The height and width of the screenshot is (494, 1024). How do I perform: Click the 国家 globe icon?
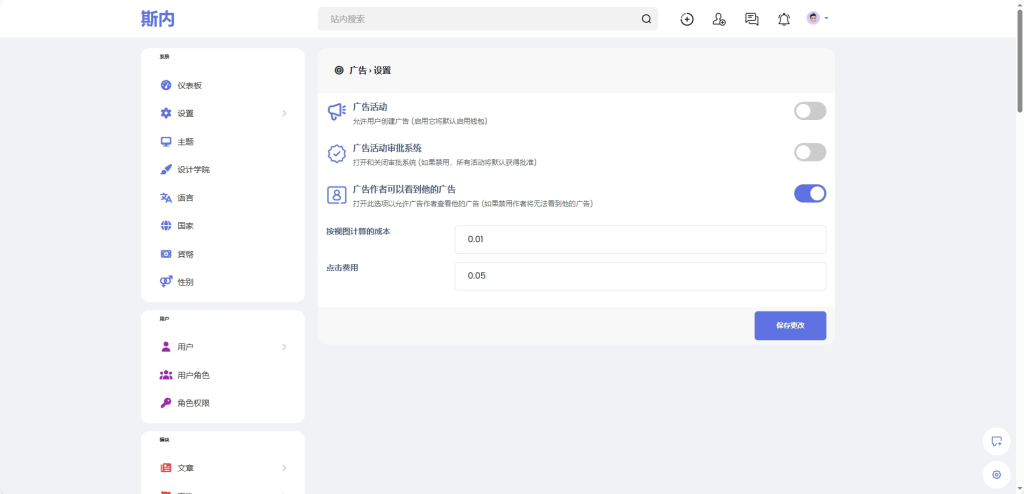tap(166, 225)
